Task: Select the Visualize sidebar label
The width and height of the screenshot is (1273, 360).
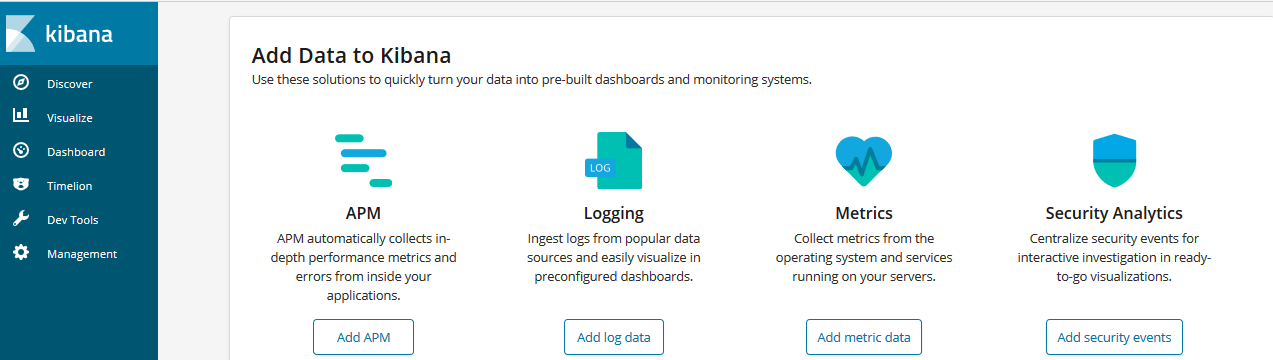Action: coord(69,118)
